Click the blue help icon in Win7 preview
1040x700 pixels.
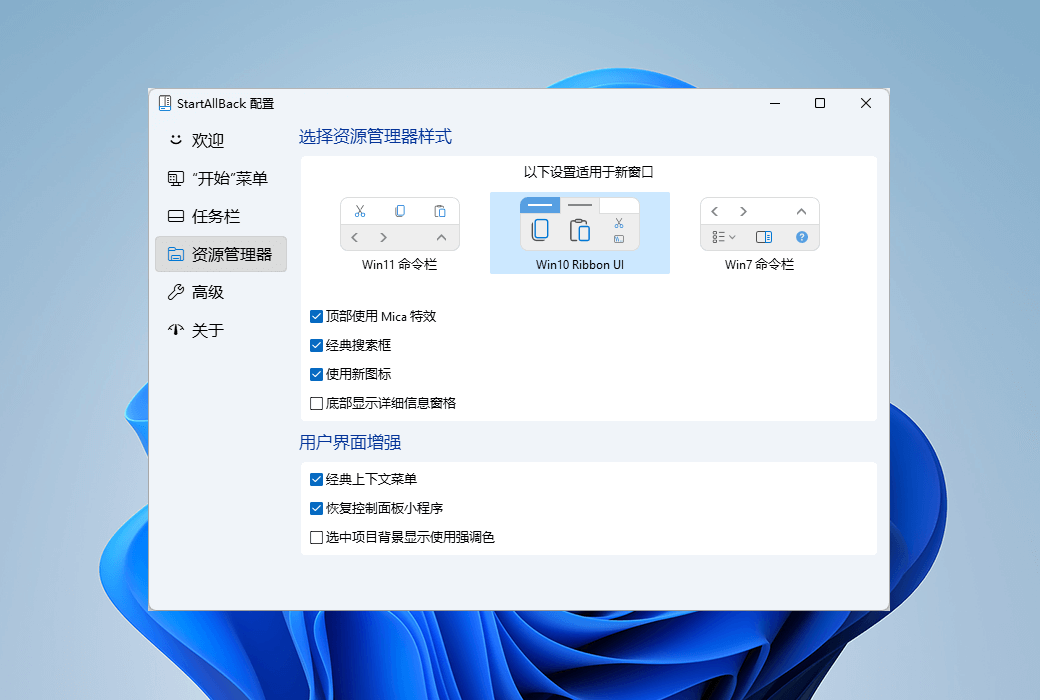(801, 236)
